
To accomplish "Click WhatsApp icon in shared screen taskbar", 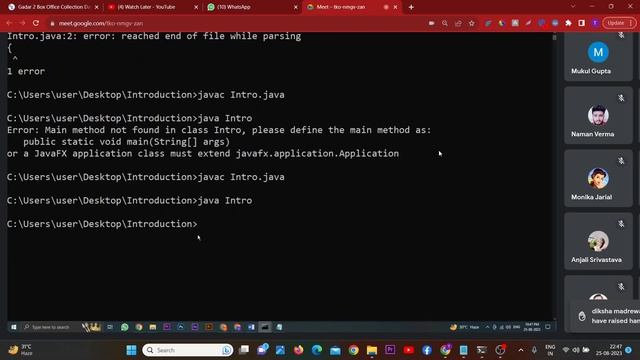I will click(124, 327).
